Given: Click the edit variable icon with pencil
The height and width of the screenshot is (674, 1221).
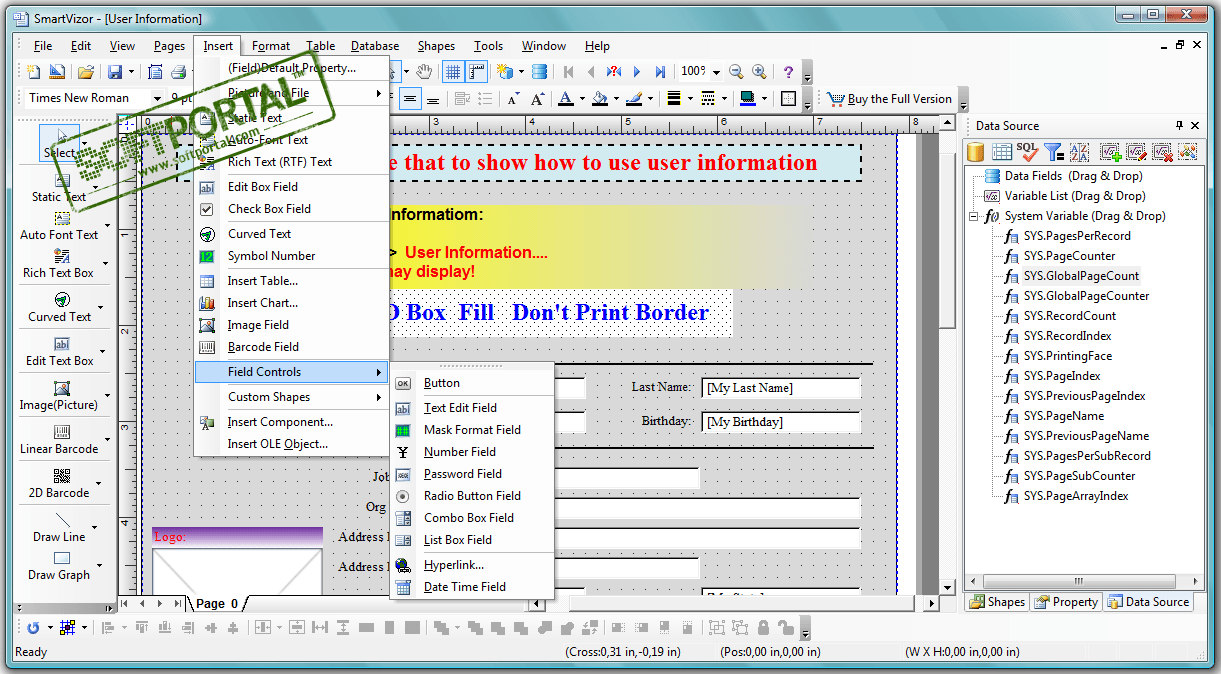Looking at the screenshot, I should tap(1135, 152).
